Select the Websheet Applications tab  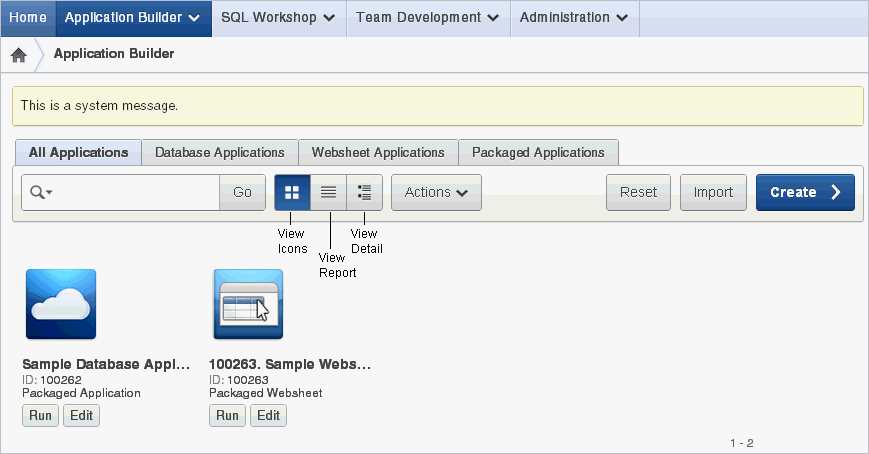(x=378, y=152)
